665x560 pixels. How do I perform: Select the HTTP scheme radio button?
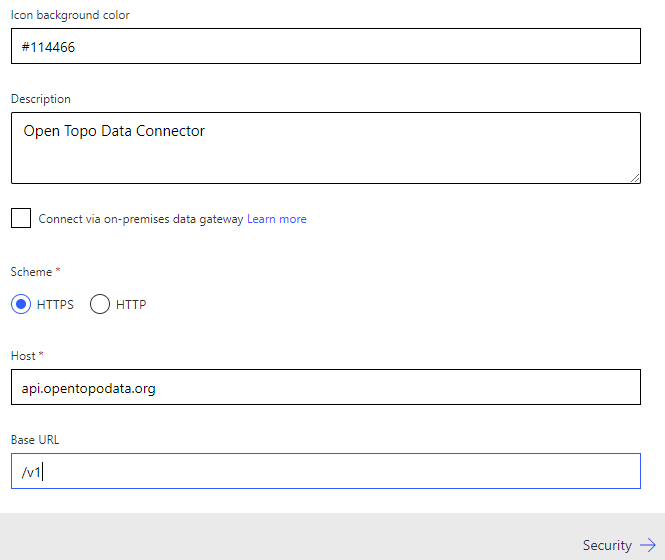100,304
